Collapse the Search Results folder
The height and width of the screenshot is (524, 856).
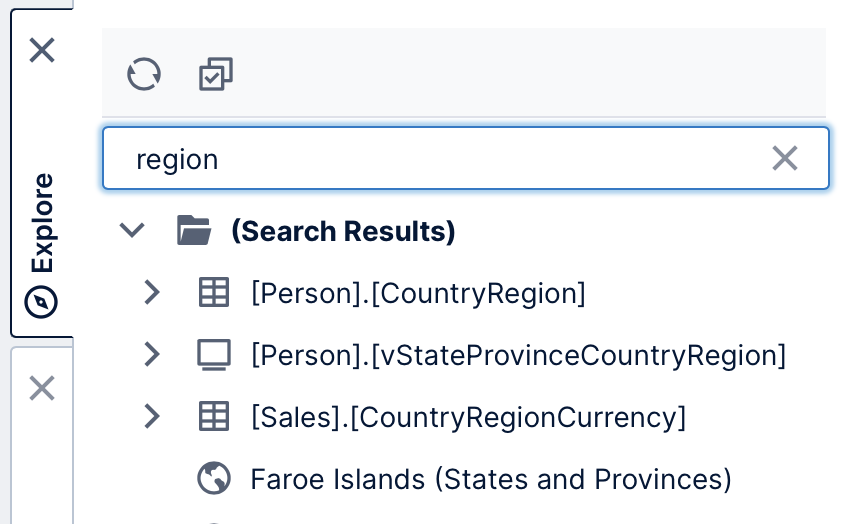pos(132,230)
